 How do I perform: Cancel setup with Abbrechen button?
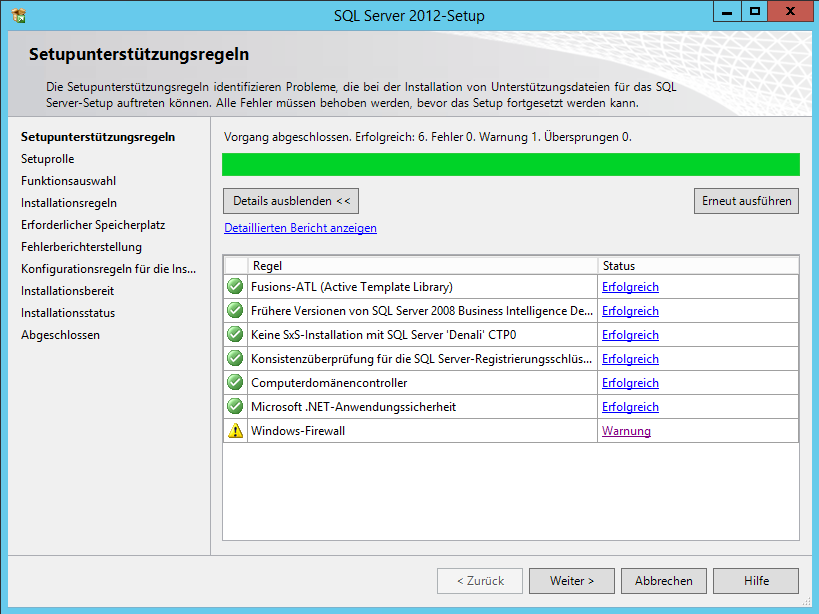[x=663, y=580]
